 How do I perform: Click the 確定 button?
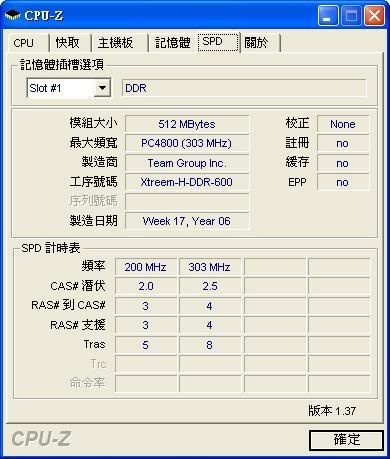(346, 440)
